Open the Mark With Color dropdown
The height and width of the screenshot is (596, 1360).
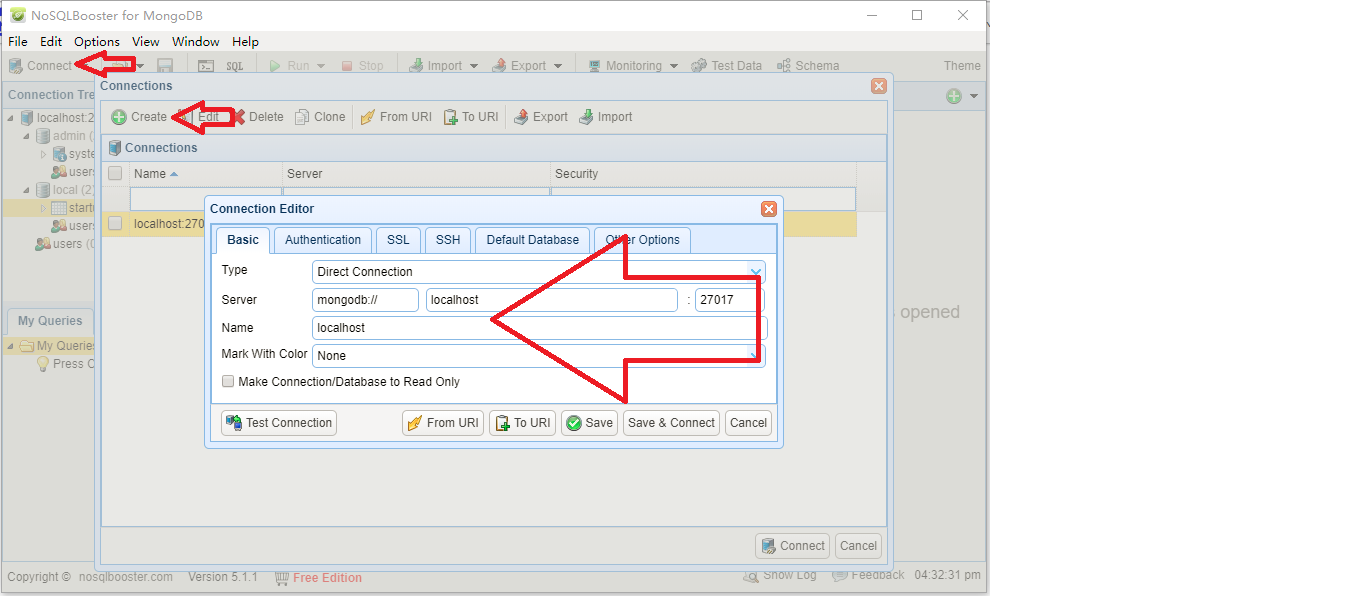[x=539, y=356]
